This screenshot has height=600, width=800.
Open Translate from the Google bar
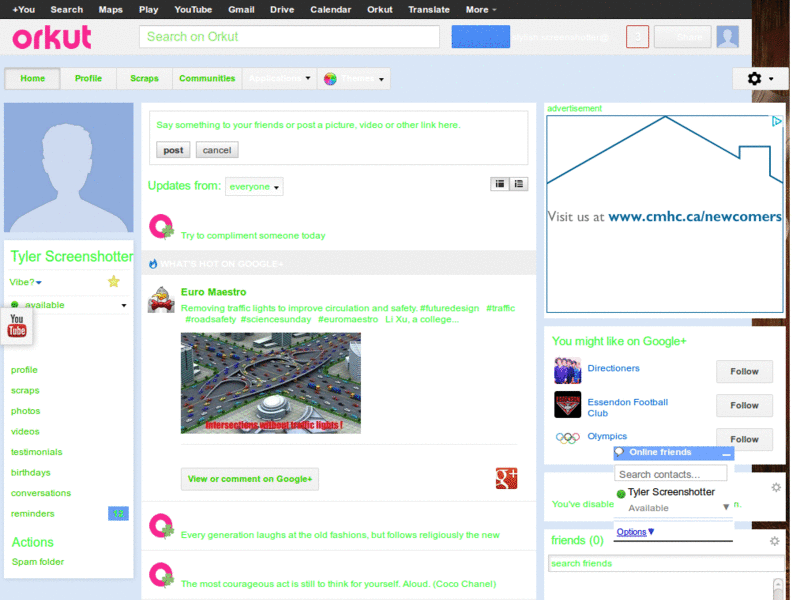[429, 10]
